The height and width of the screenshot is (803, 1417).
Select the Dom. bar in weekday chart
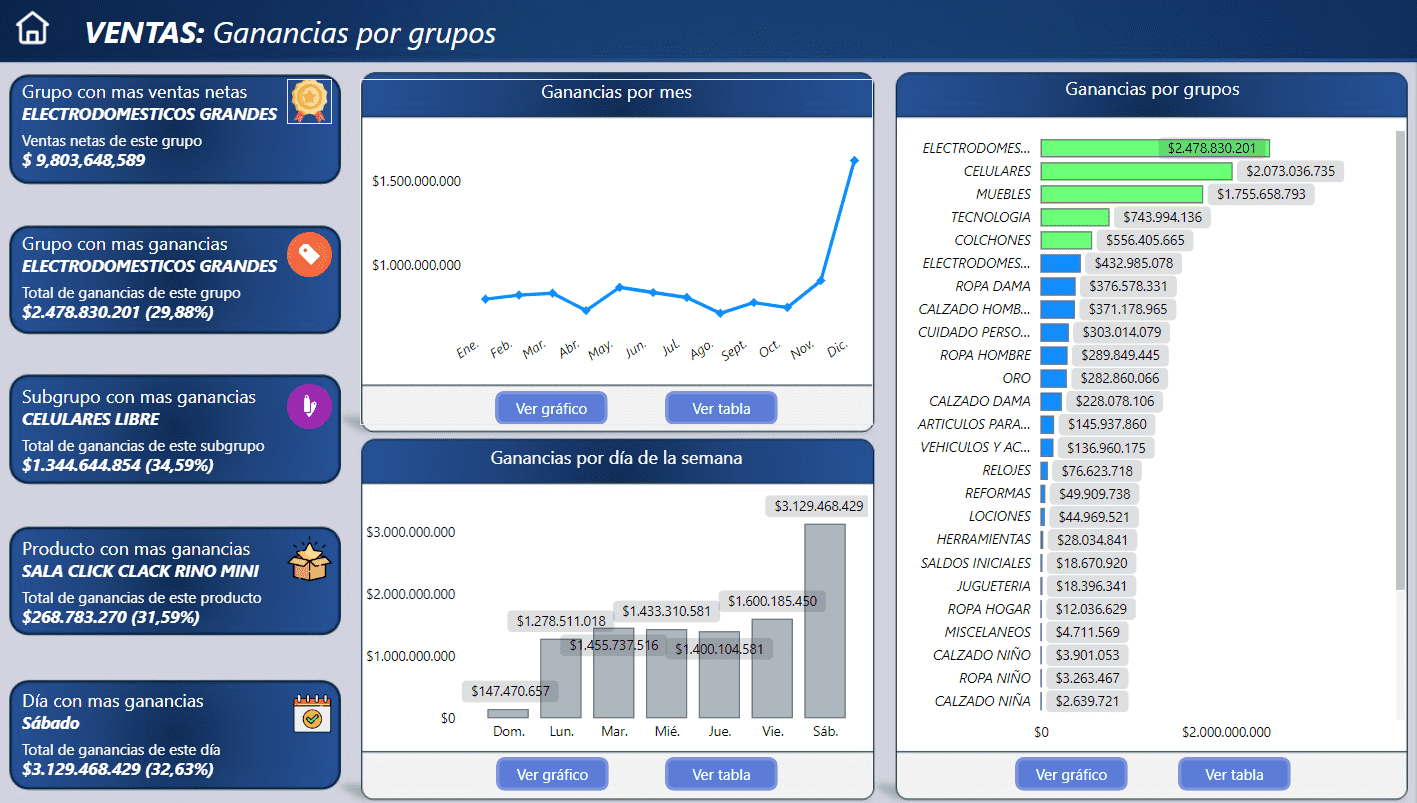tap(508, 713)
